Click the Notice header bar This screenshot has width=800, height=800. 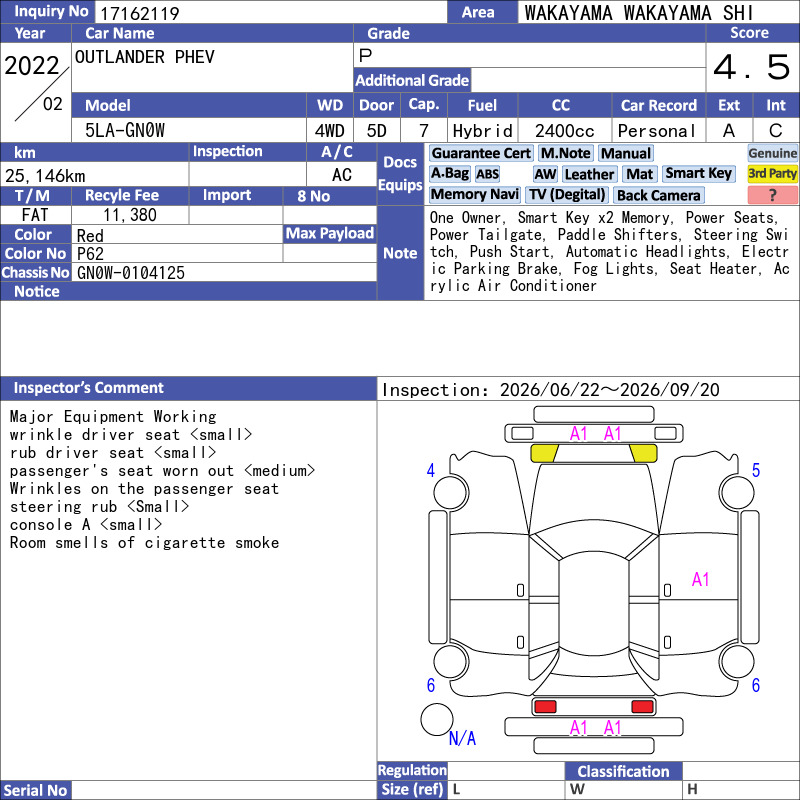coord(188,291)
